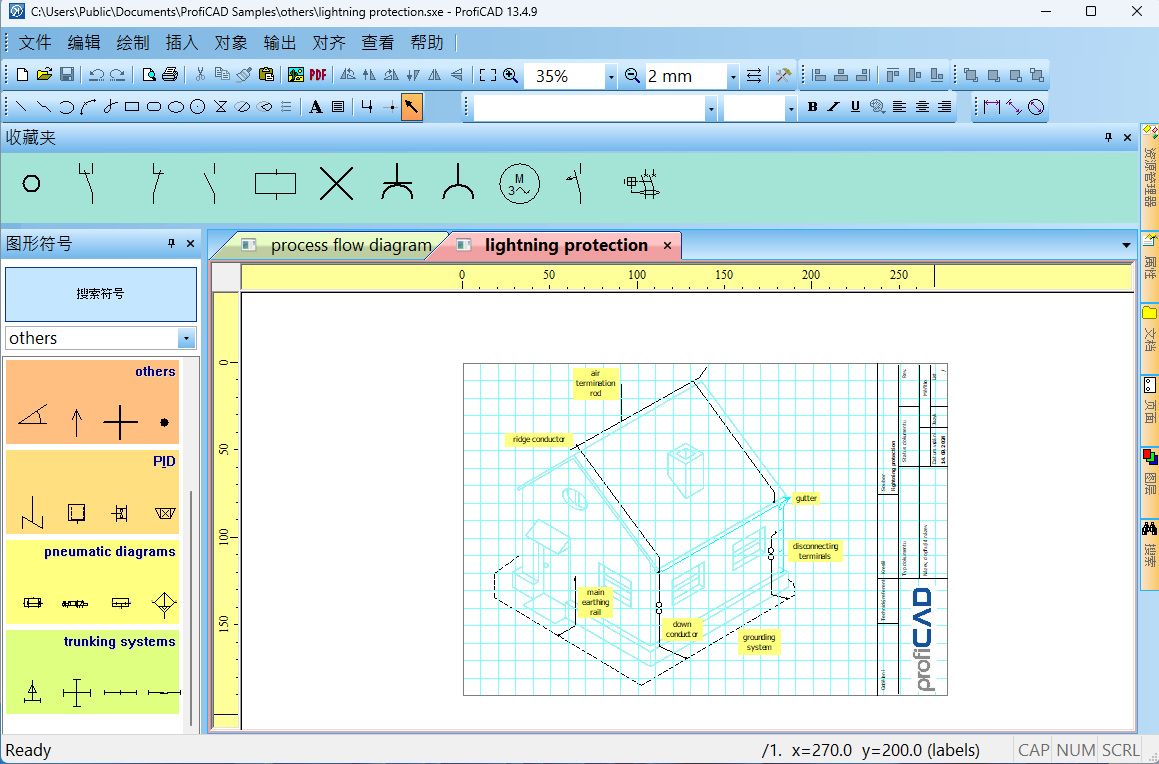Open the 图层 side panel tab

tap(1149, 471)
